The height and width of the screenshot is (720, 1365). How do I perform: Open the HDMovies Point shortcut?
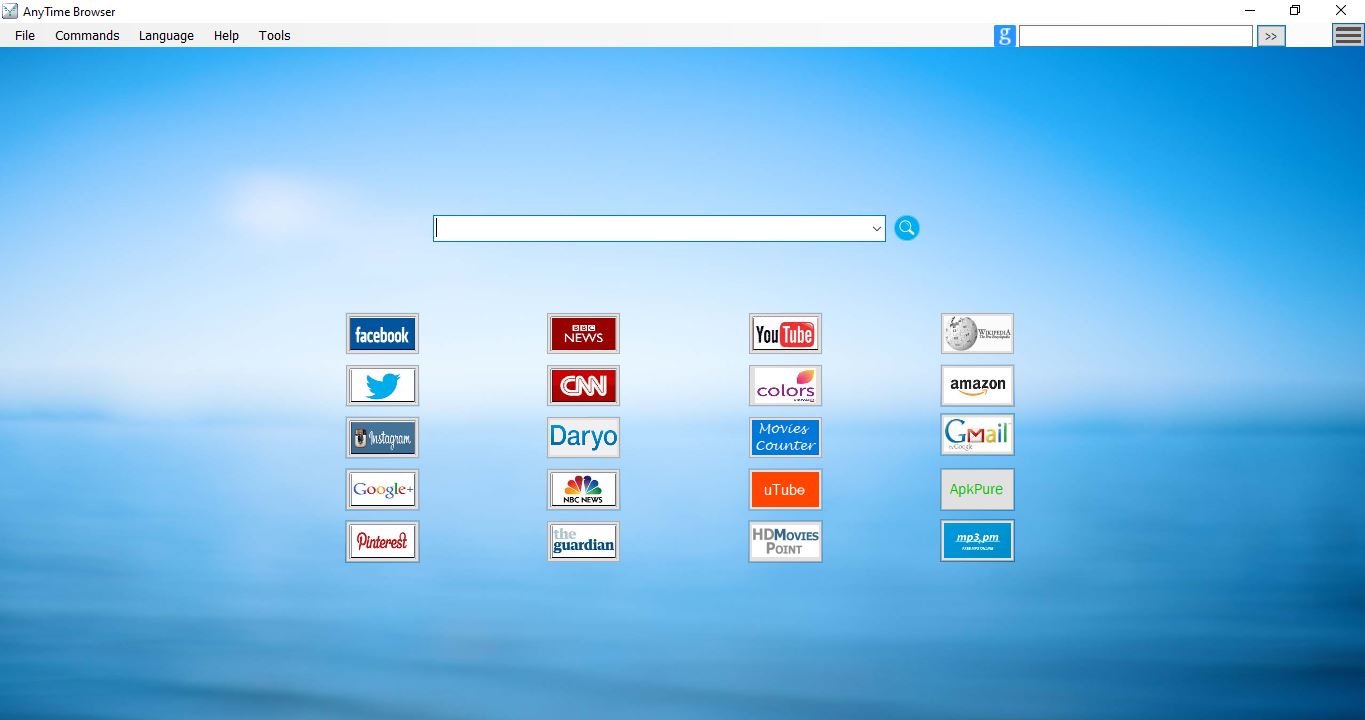786,542
